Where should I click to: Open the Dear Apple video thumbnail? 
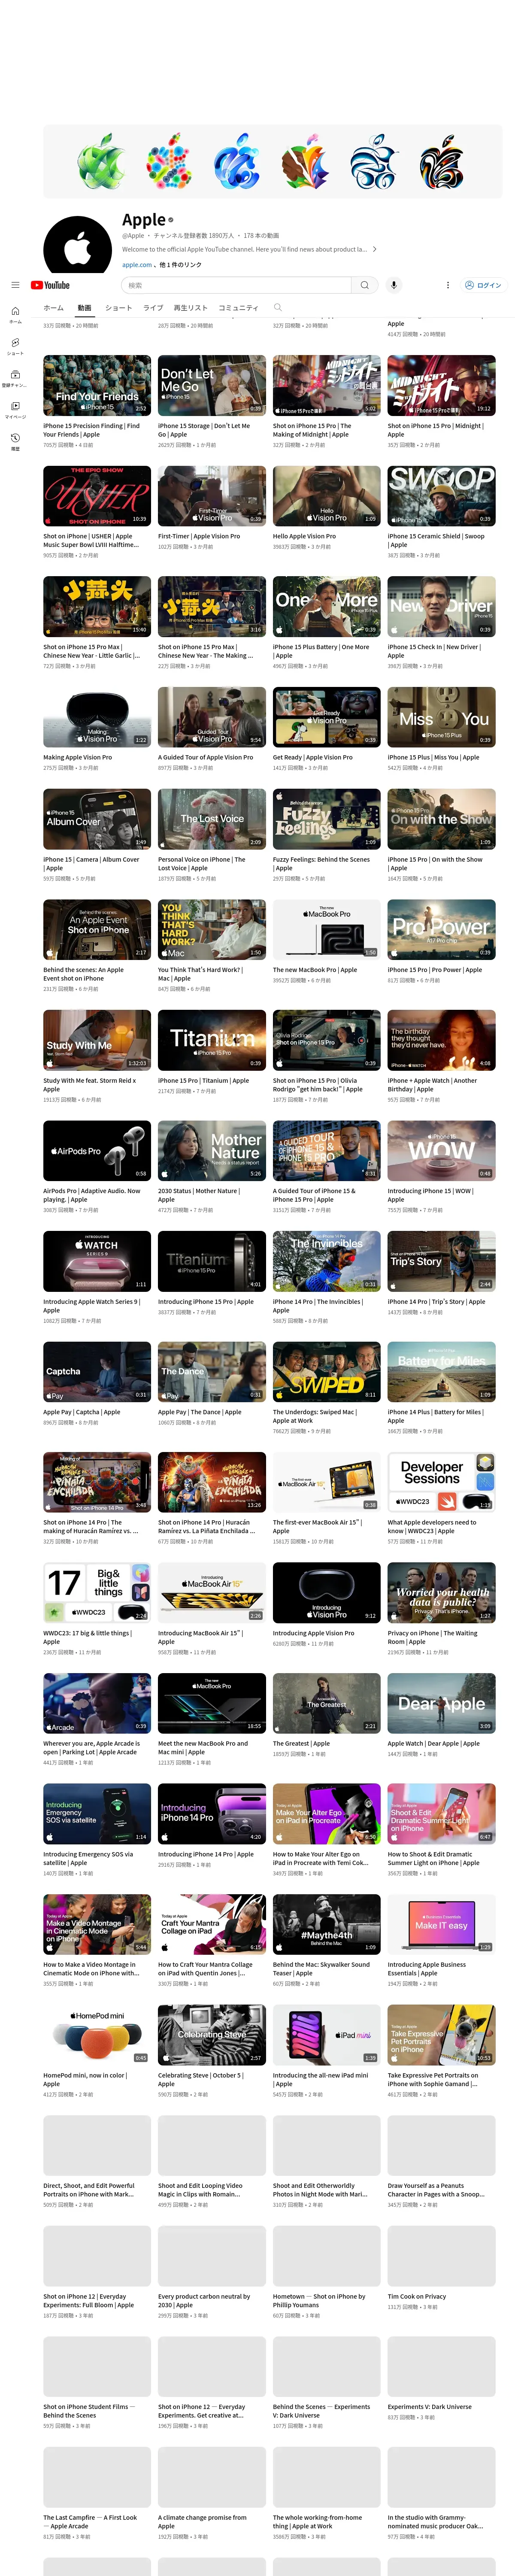click(x=442, y=1703)
